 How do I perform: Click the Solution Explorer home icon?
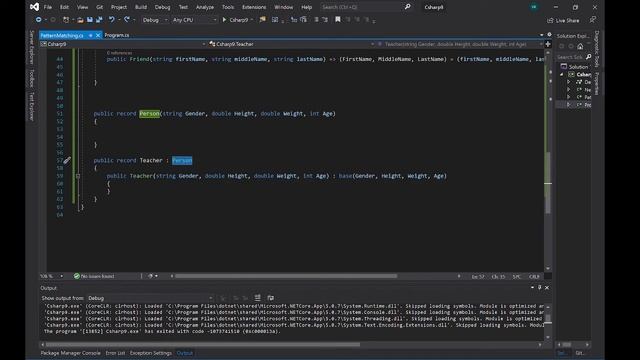580,46
